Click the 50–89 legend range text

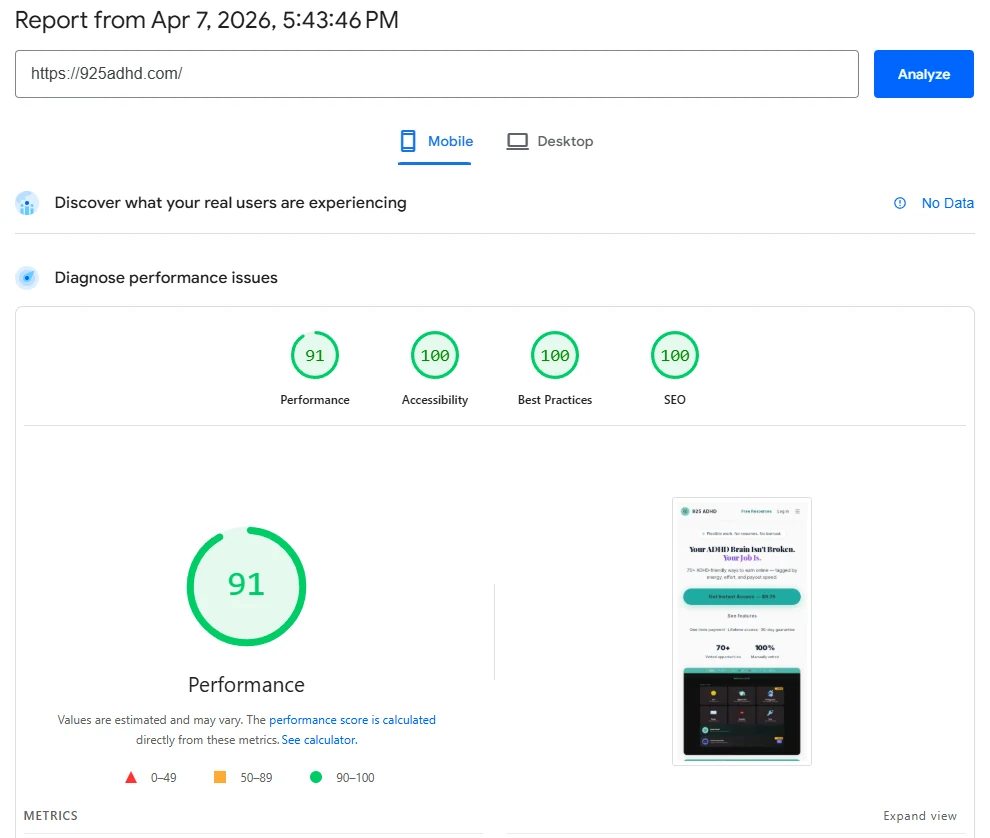[x=256, y=778]
